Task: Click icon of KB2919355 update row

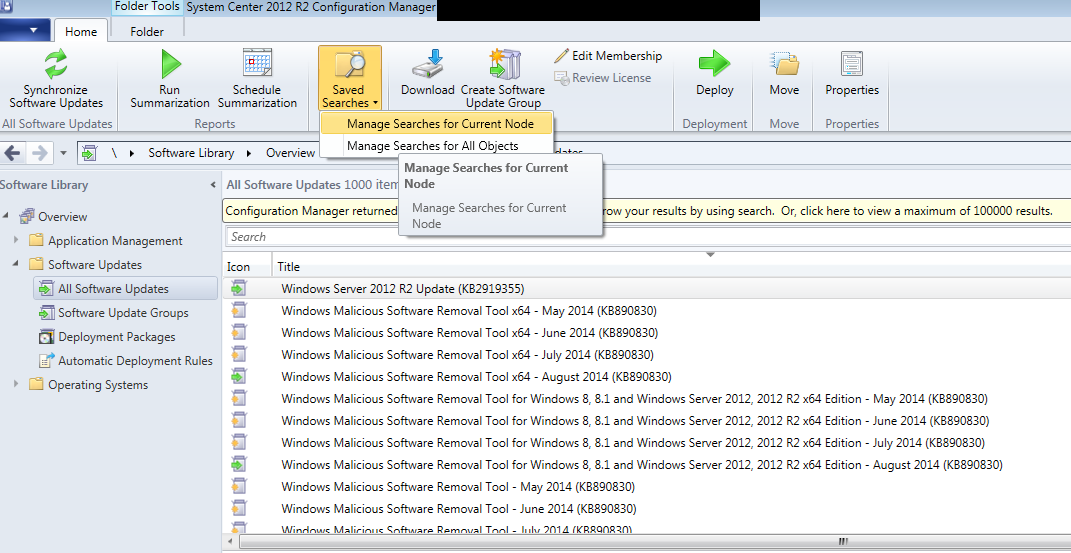Action: coord(238,289)
